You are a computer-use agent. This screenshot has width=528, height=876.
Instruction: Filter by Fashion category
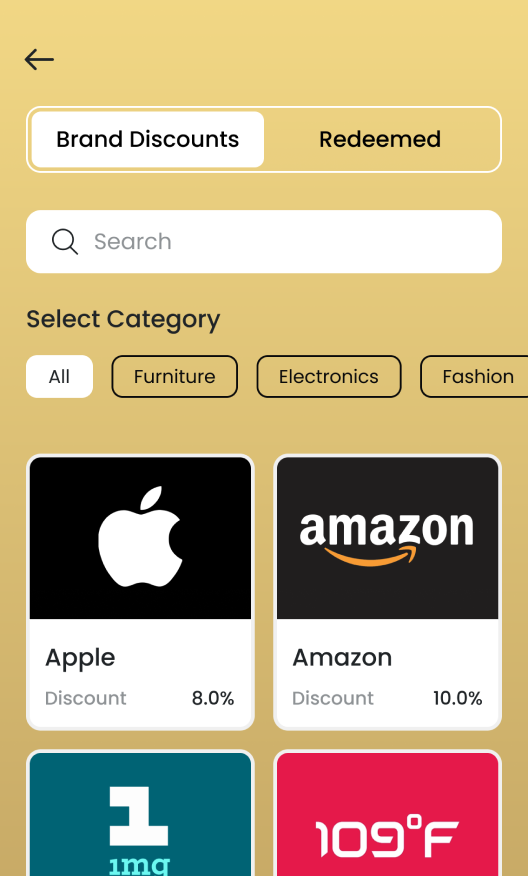point(475,377)
